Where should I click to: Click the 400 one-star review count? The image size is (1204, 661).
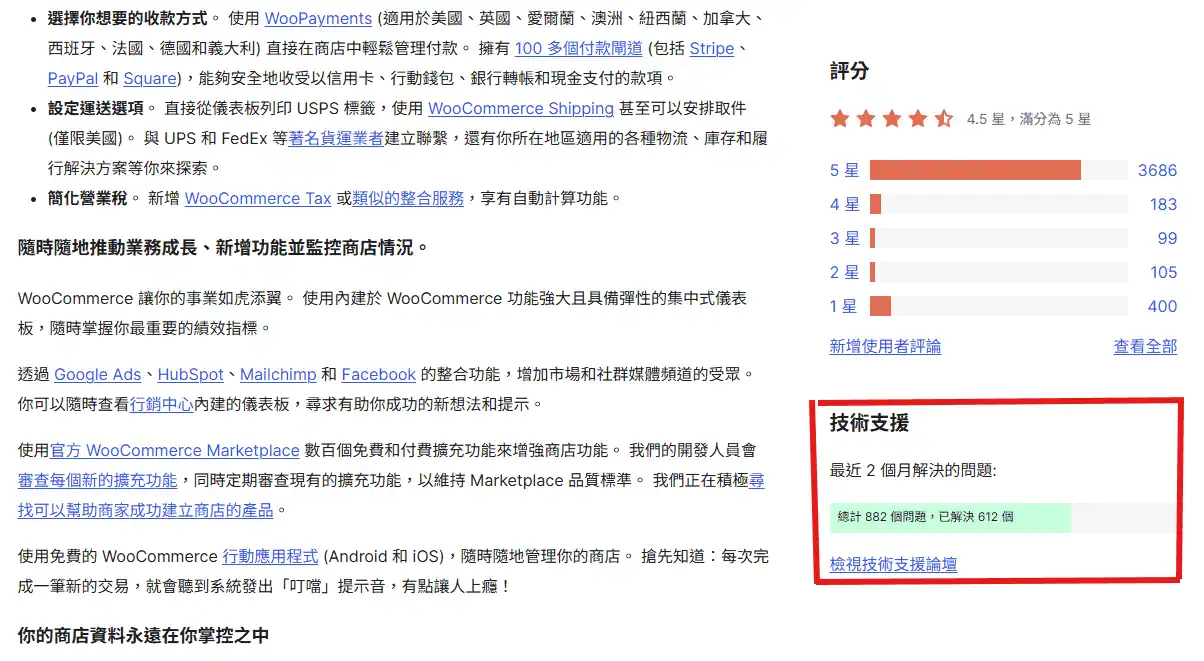point(1162,306)
